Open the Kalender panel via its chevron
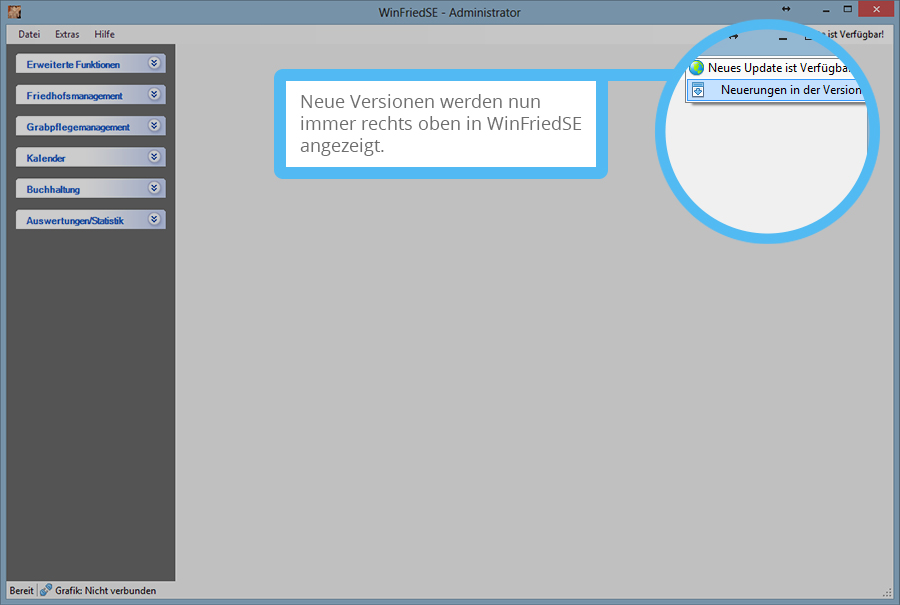This screenshot has height=605, width=900. (x=153, y=157)
